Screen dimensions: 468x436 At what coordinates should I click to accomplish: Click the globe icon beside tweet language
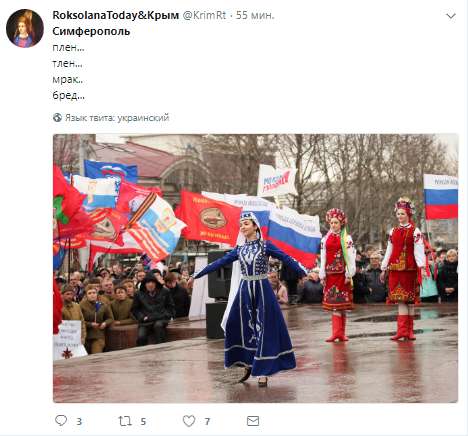[57, 117]
